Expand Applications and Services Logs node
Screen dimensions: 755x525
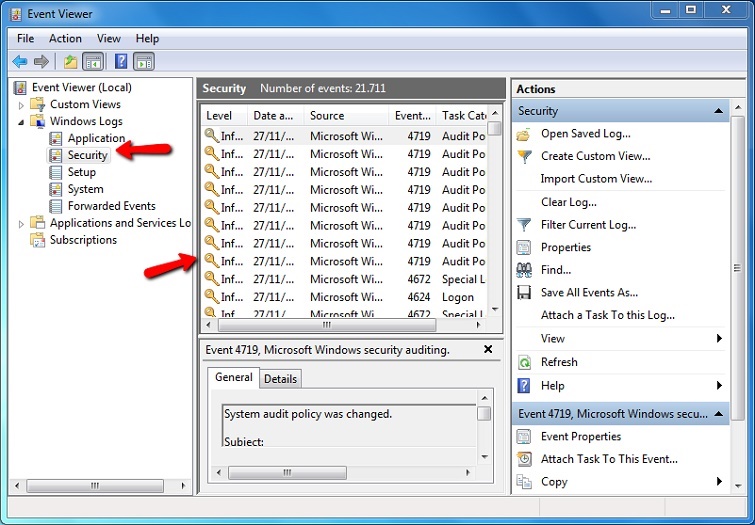[21, 224]
